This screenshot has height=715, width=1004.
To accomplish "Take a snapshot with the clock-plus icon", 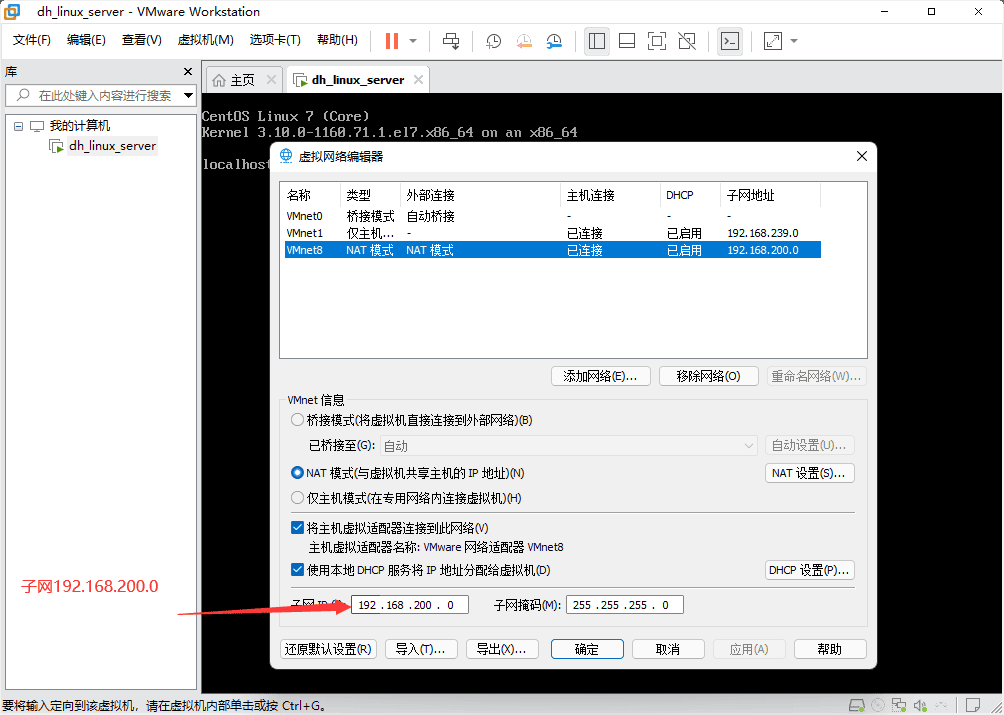I will pos(493,41).
